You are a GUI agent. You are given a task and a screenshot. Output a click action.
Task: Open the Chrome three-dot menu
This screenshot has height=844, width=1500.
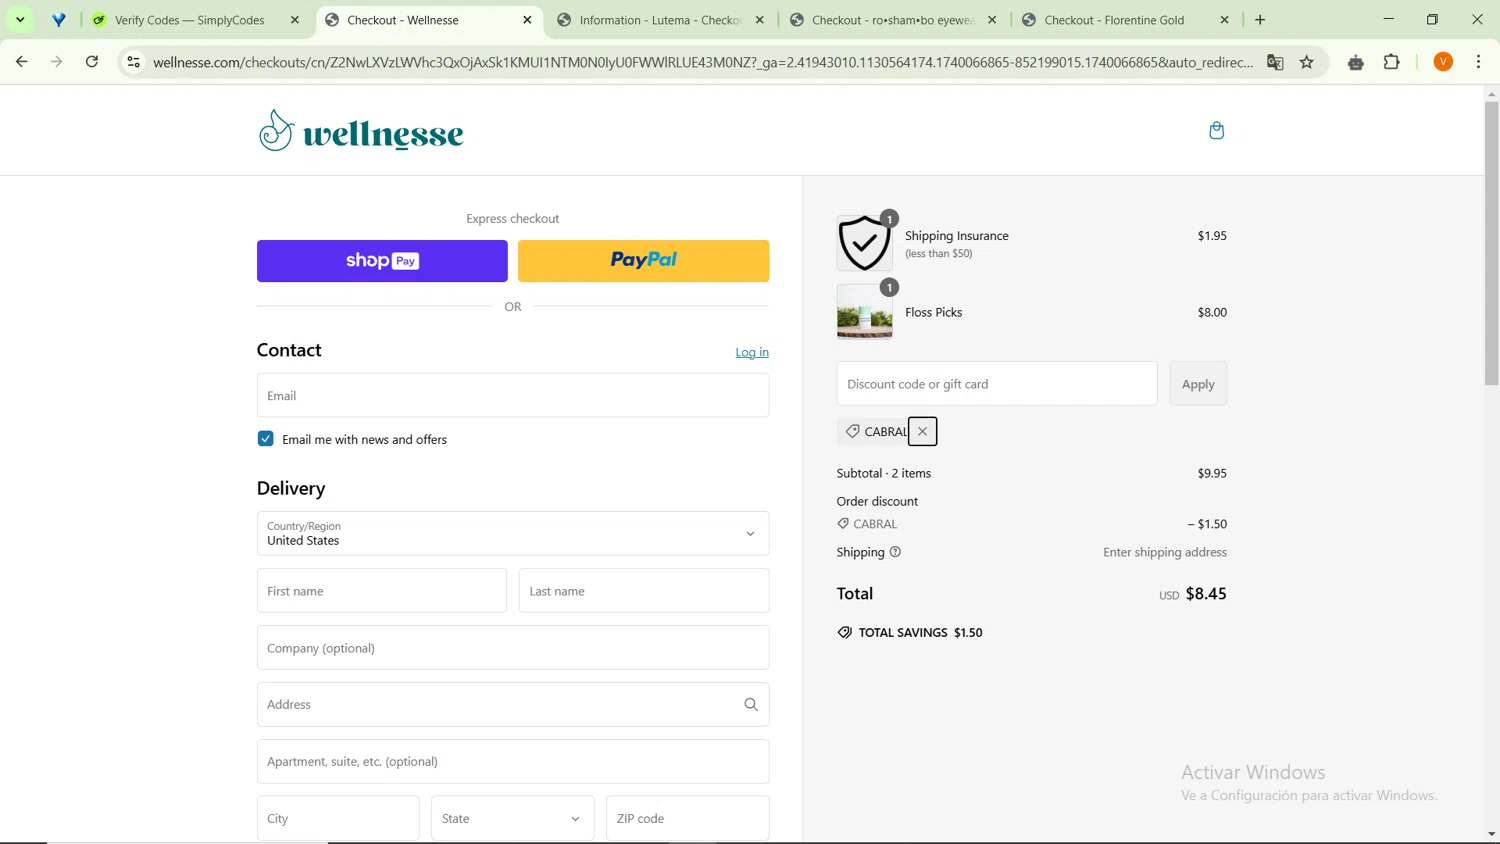click(x=1478, y=62)
